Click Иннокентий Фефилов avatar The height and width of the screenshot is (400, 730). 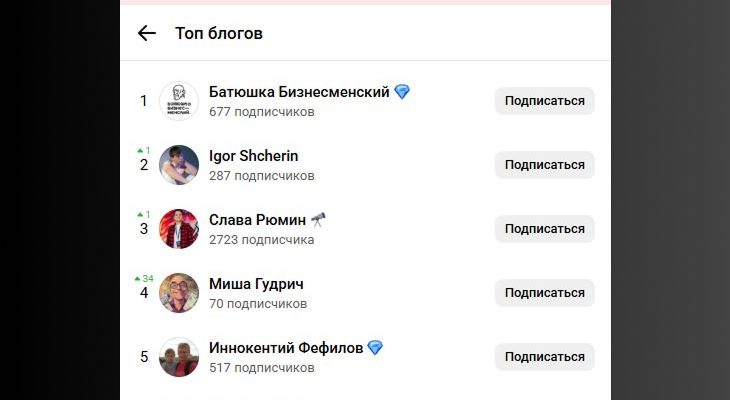tap(179, 357)
